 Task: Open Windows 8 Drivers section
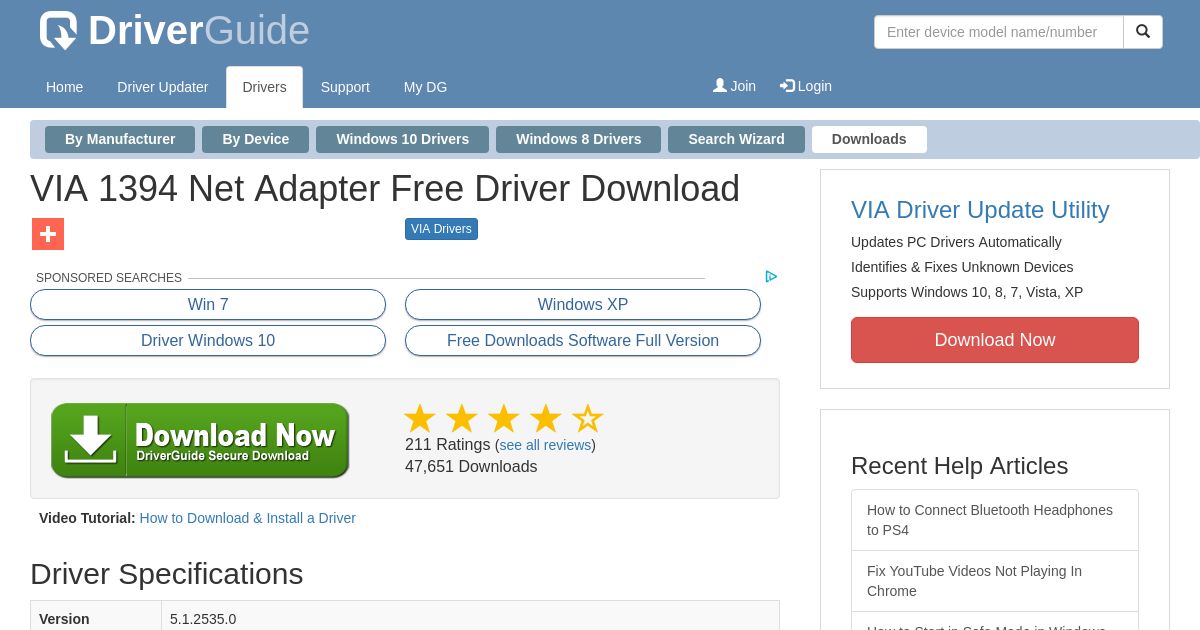[x=579, y=139]
